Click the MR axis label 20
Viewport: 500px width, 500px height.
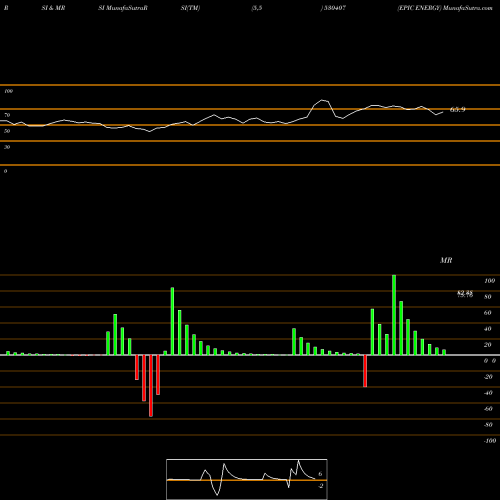(488, 345)
